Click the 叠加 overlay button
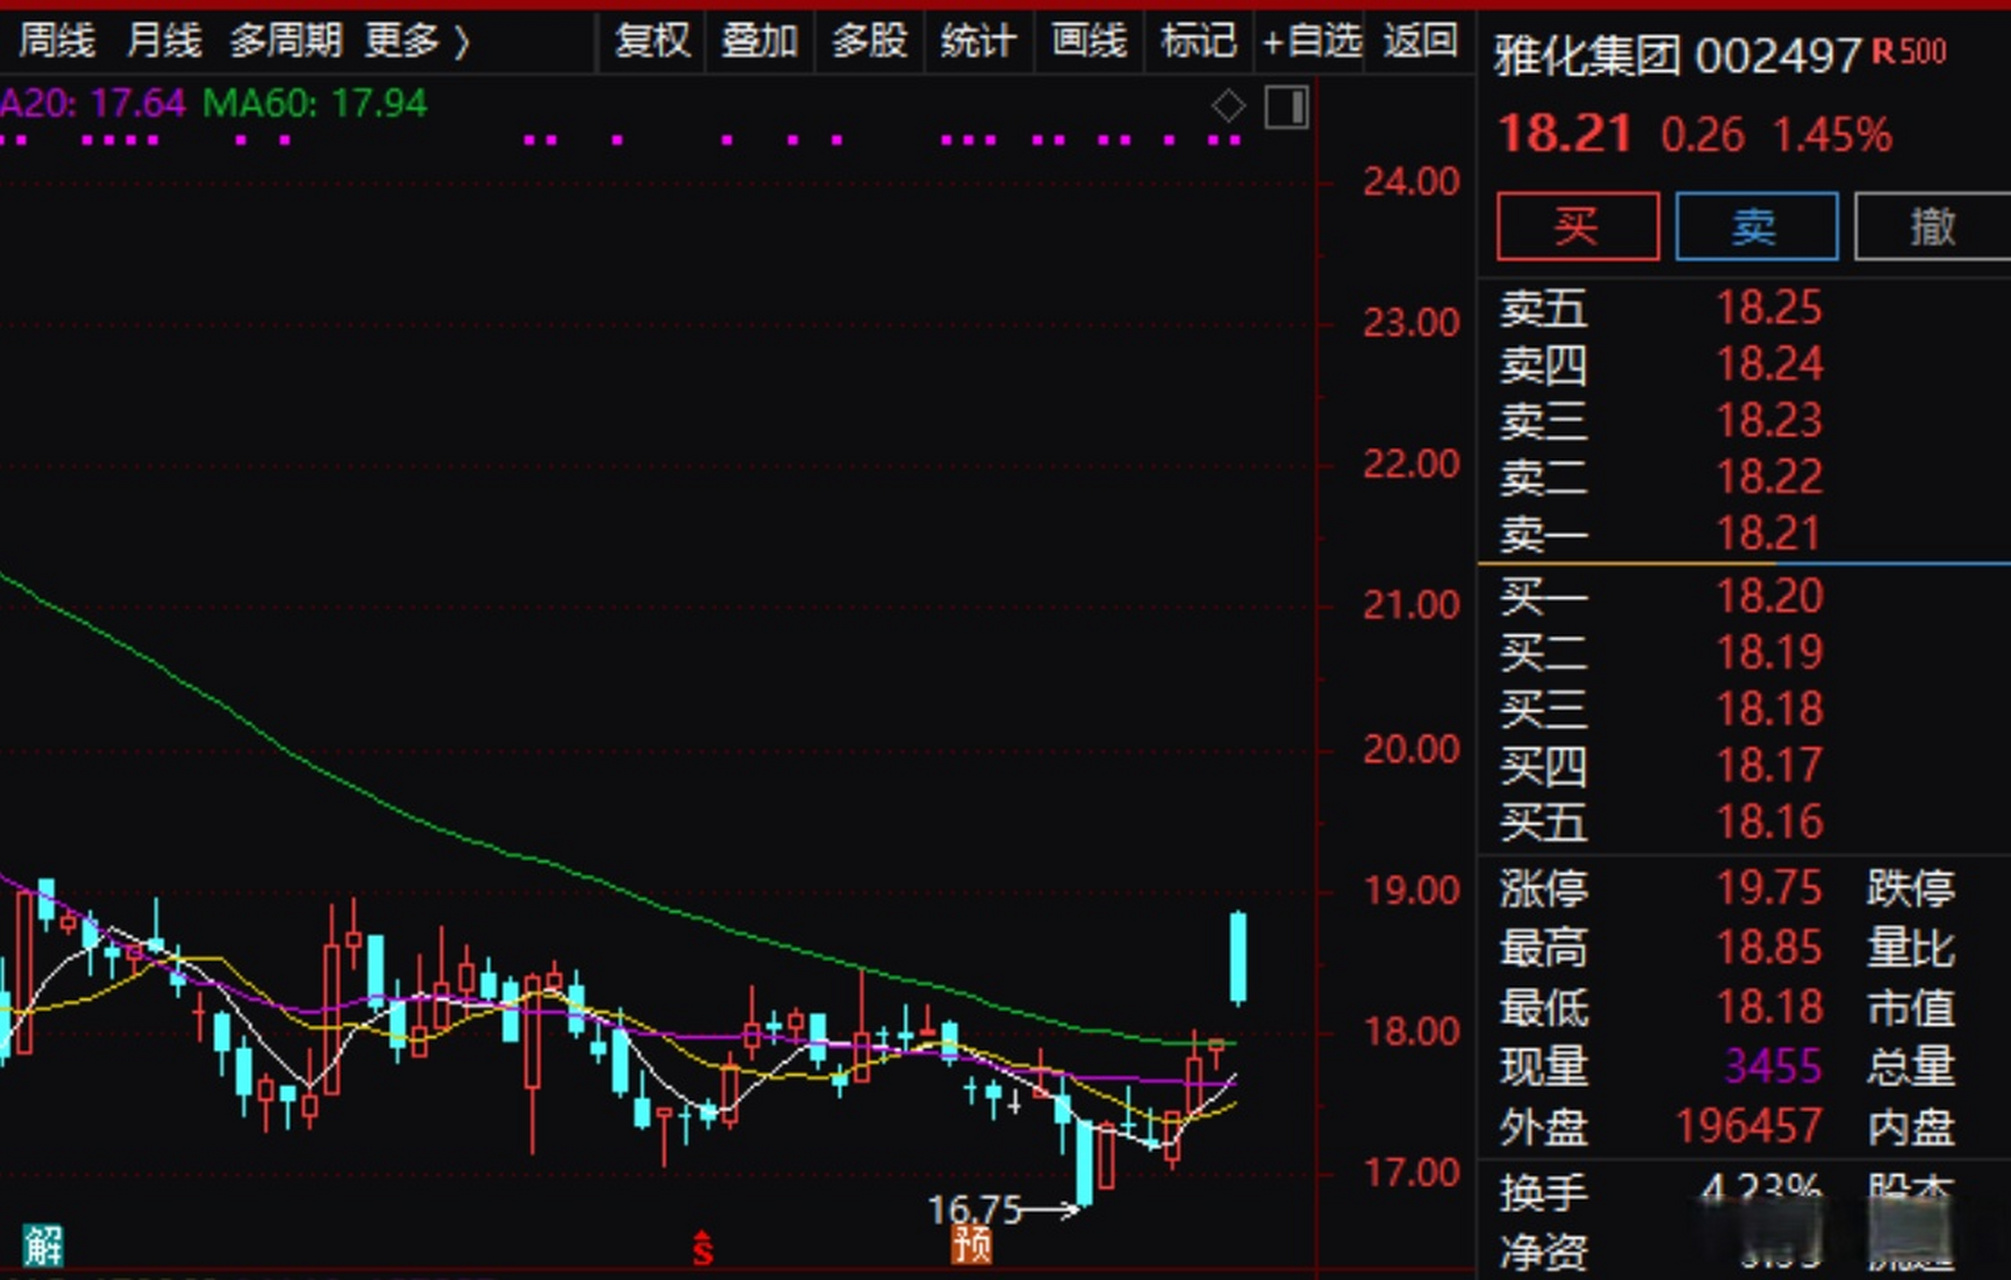2011x1280 pixels. point(760,41)
